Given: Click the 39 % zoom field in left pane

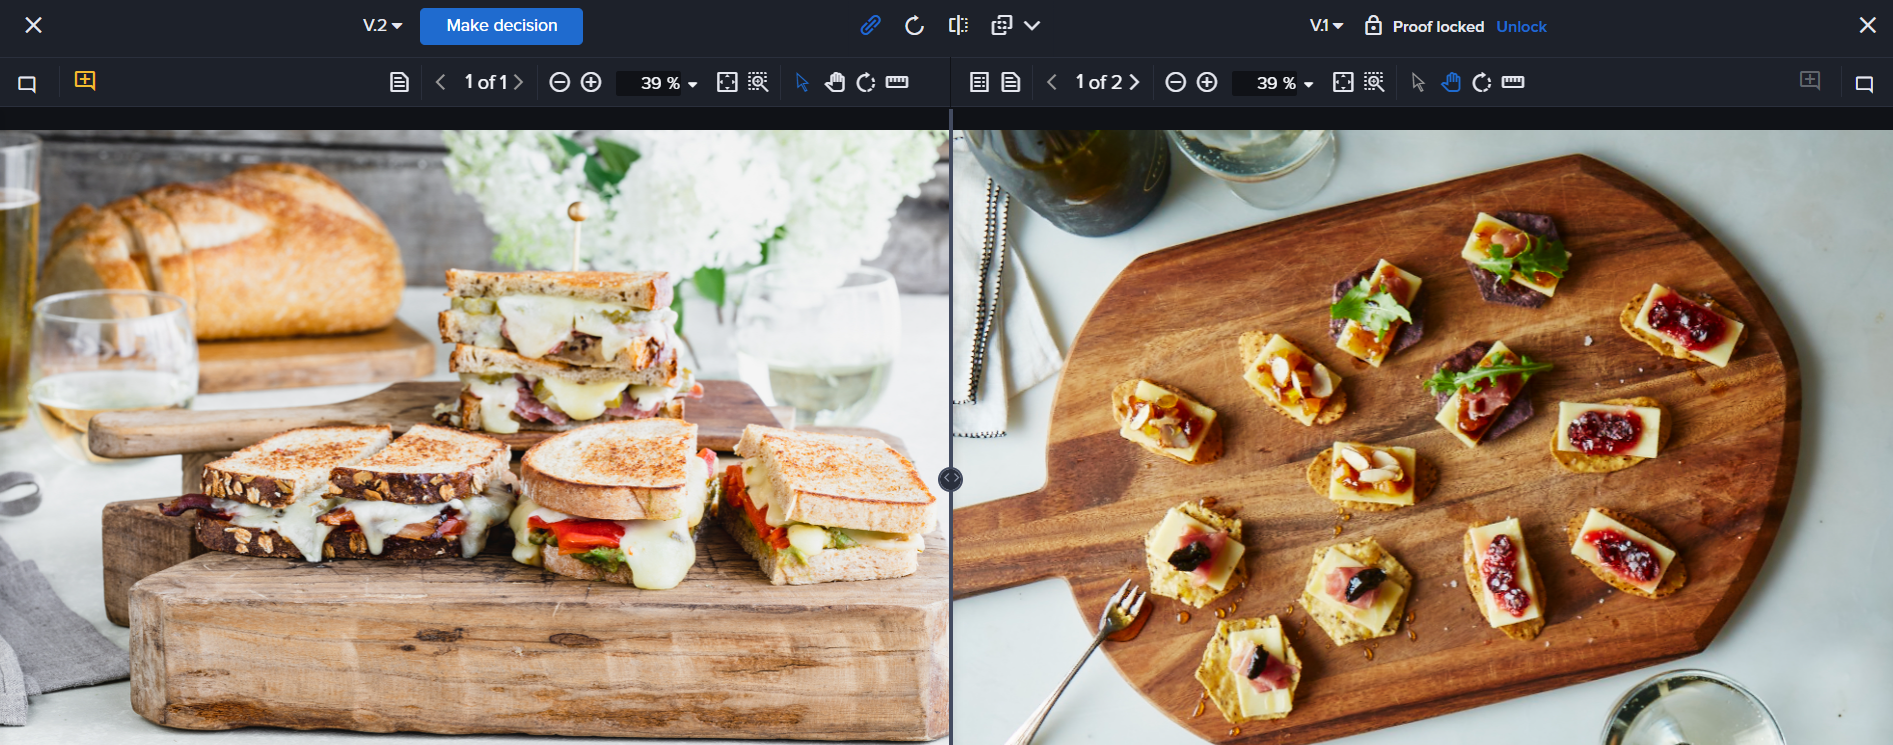Looking at the screenshot, I should 650,83.
